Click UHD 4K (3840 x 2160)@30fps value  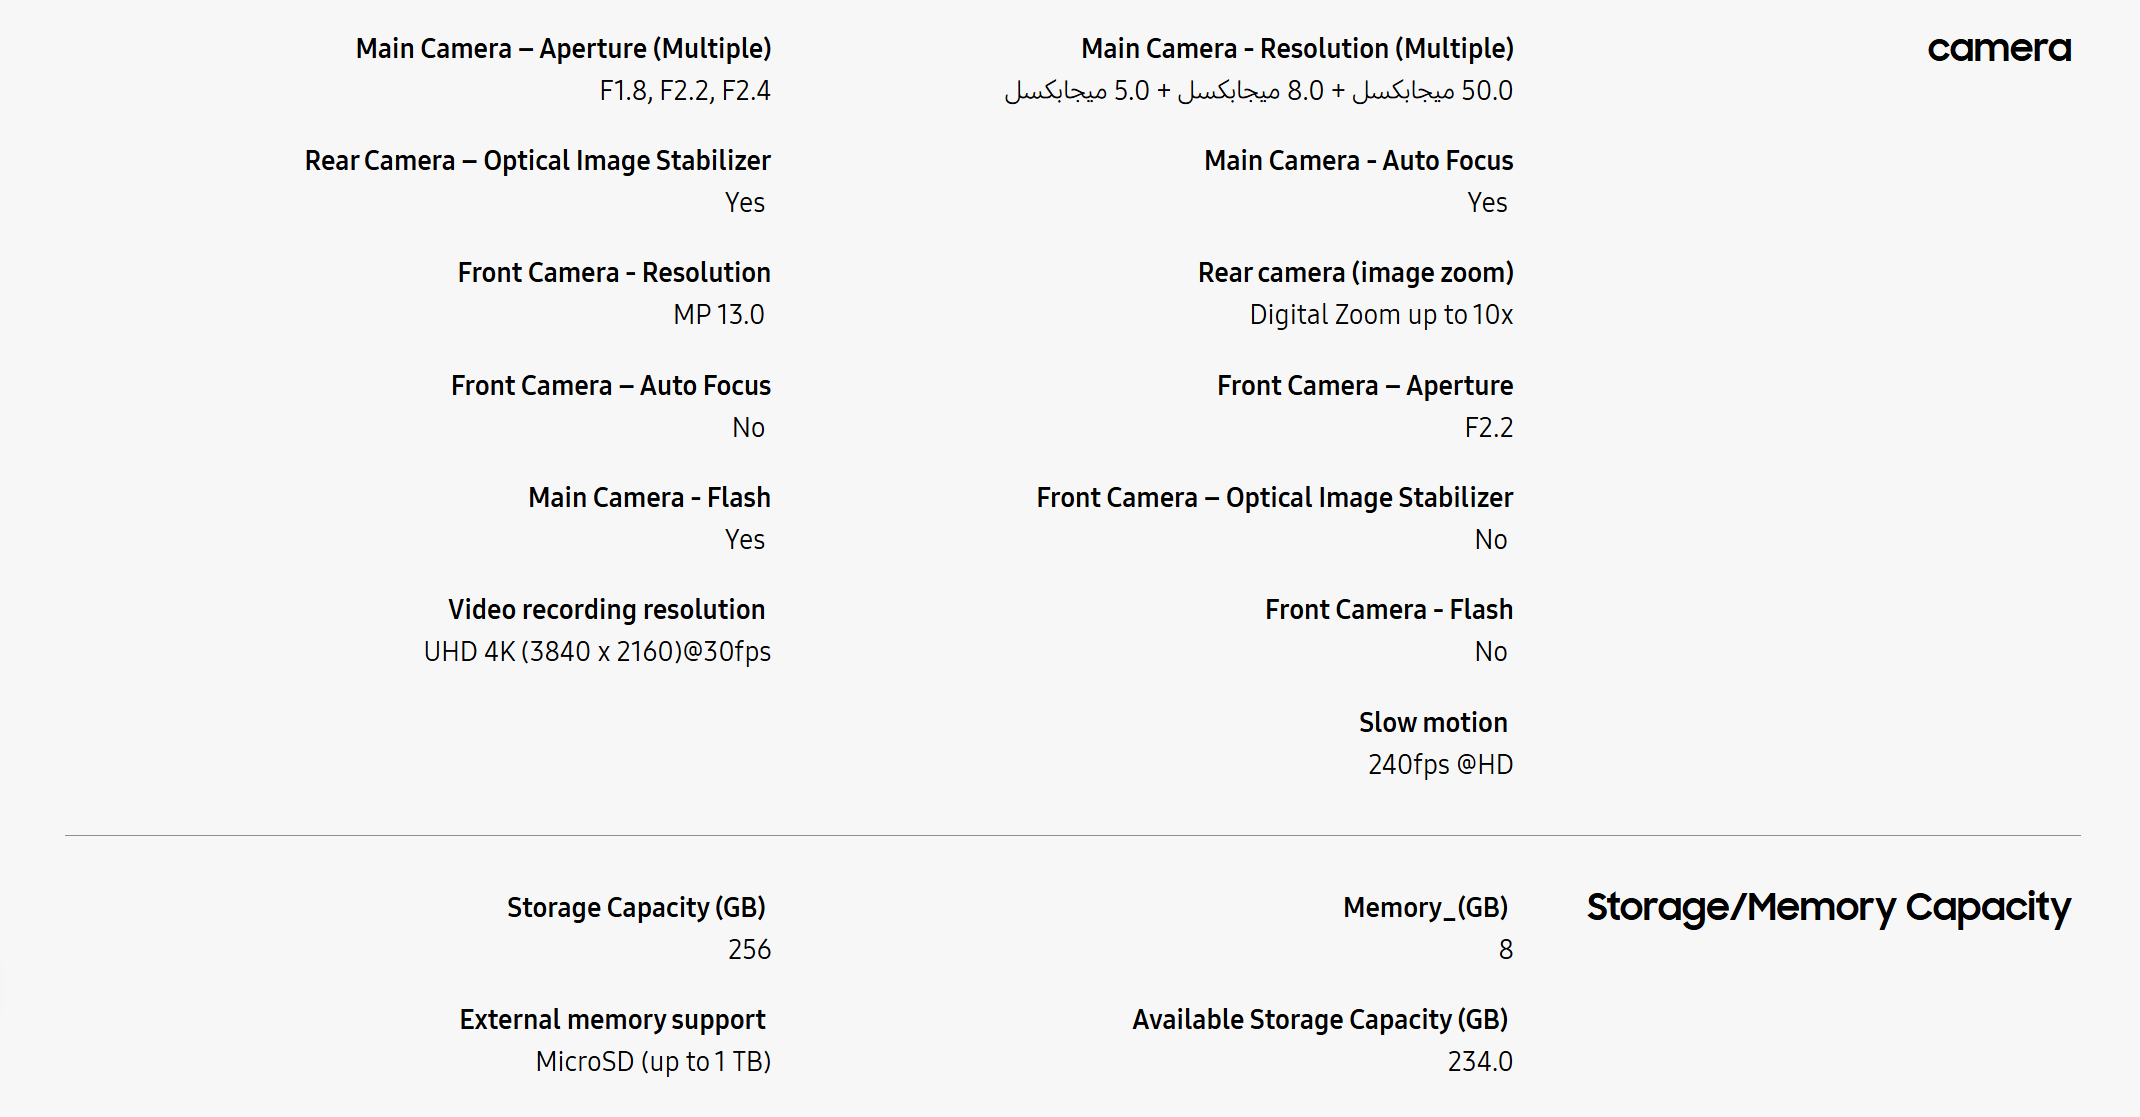[597, 652]
